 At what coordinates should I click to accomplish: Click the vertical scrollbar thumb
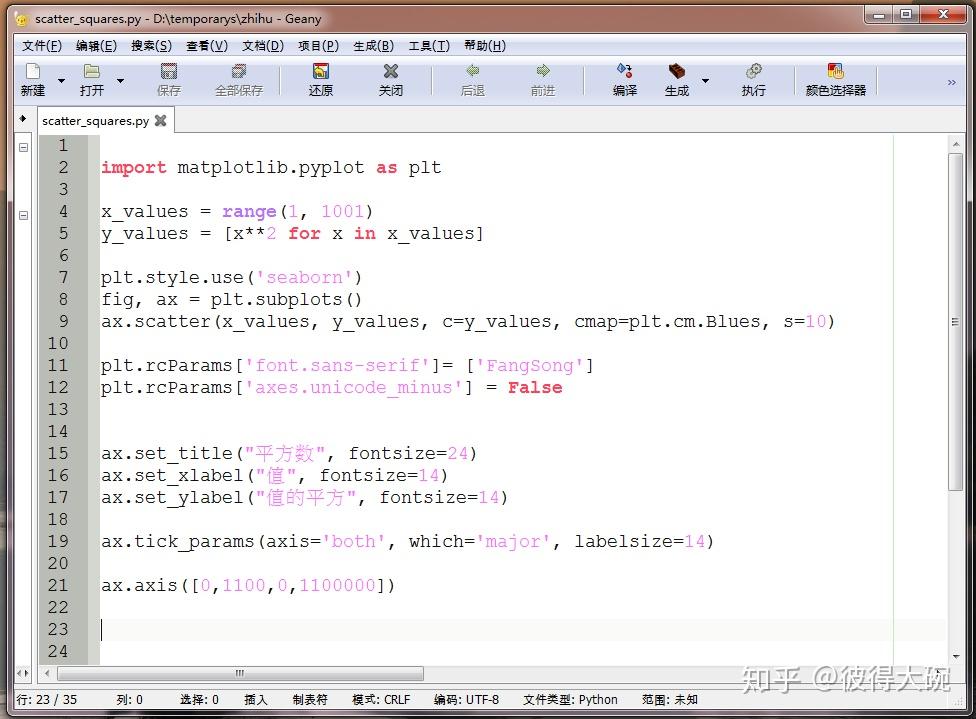click(956, 322)
